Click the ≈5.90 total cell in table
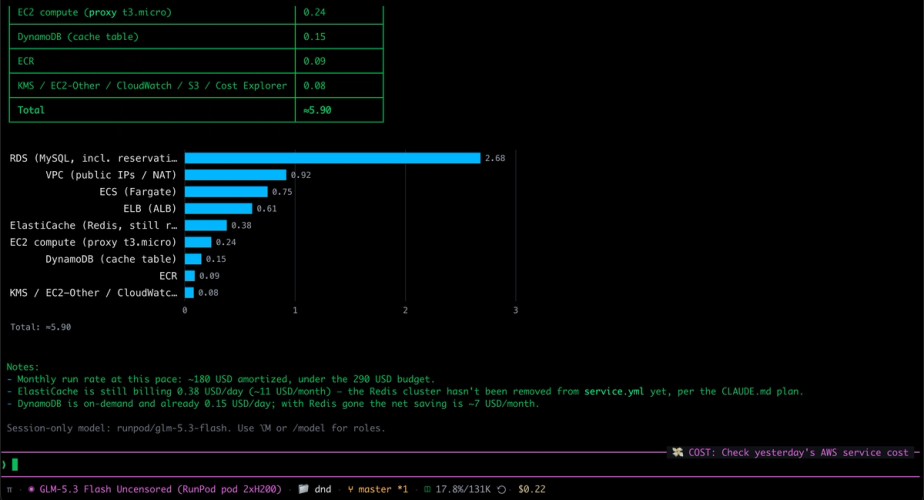 339,110
